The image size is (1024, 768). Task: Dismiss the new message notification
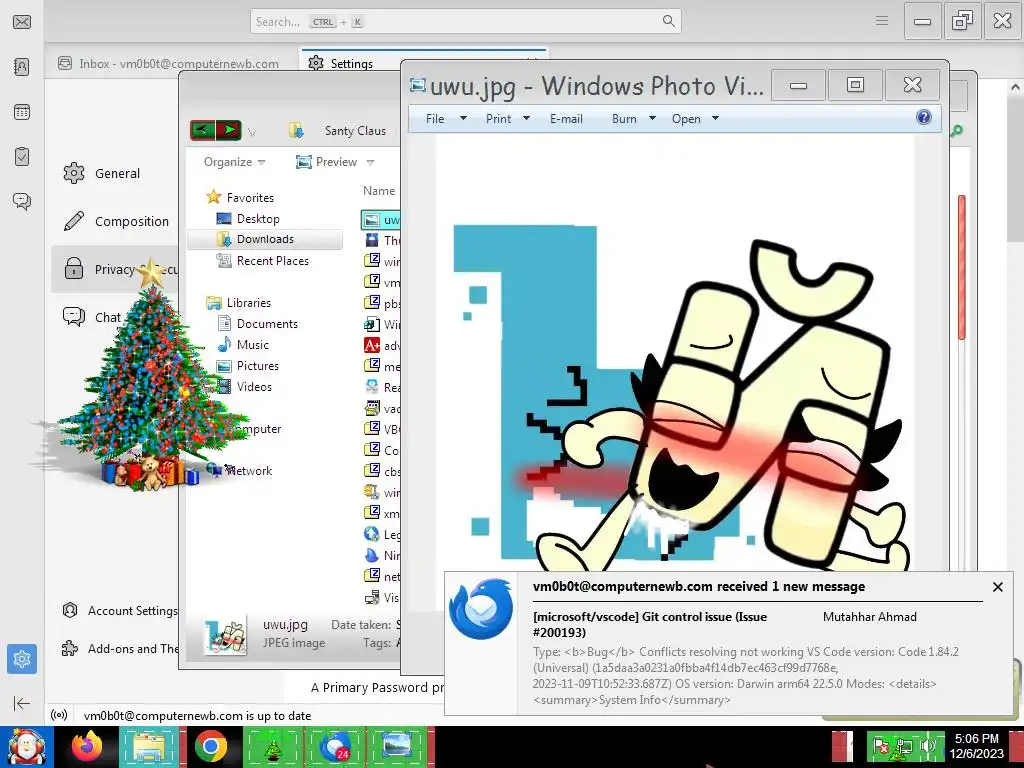coord(997,587)
